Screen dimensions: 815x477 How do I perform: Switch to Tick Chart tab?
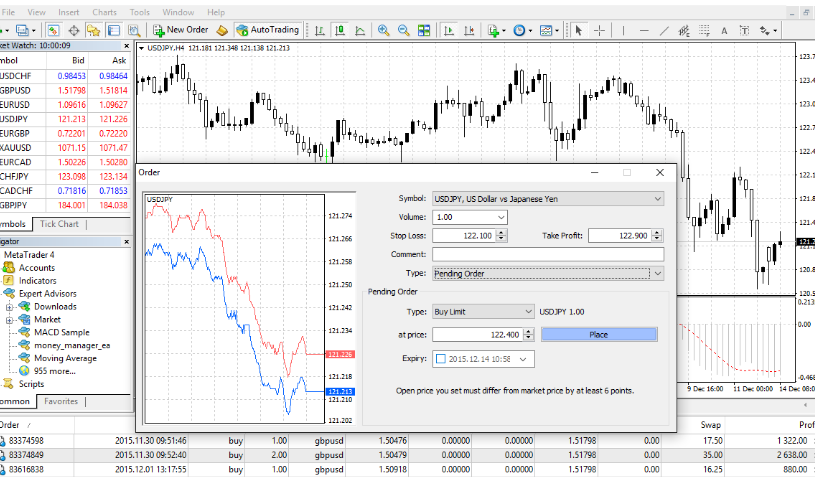tap(59, 224)
